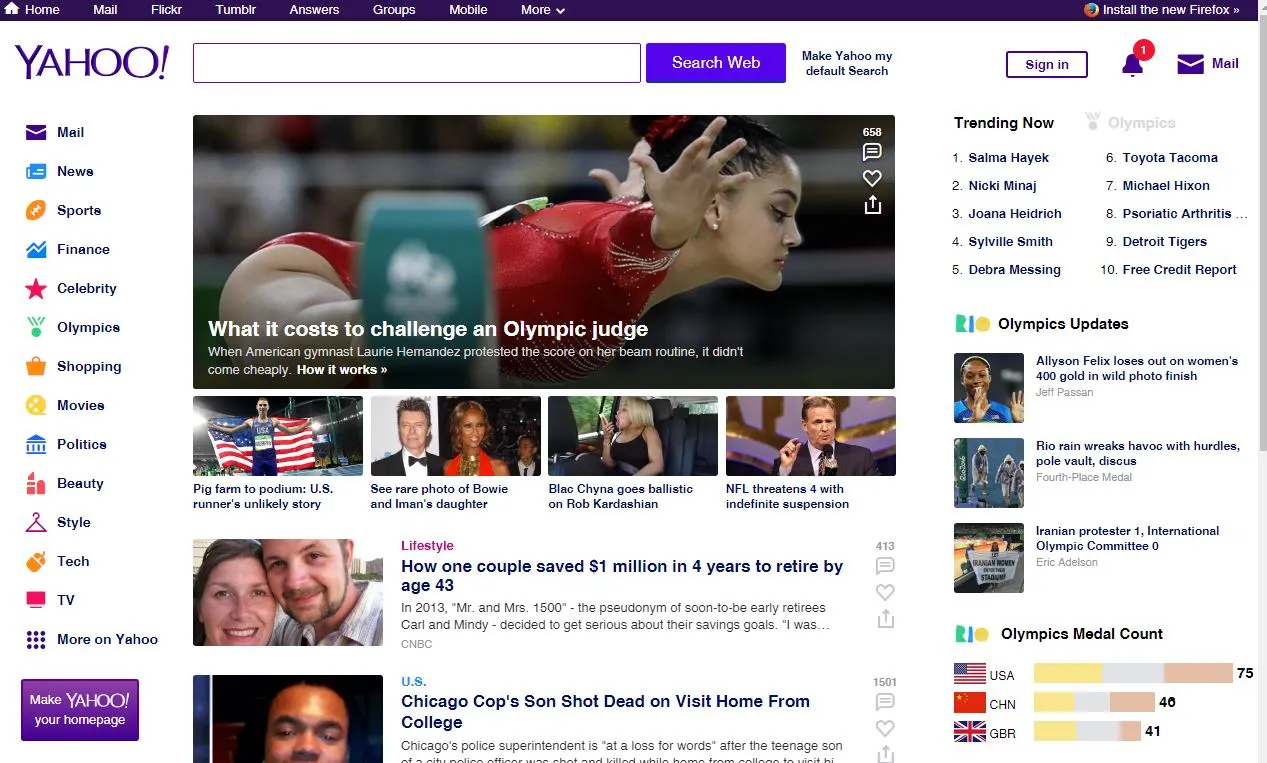
Task: Click Make Yahoo your homepage button
Action: point(80,710)
